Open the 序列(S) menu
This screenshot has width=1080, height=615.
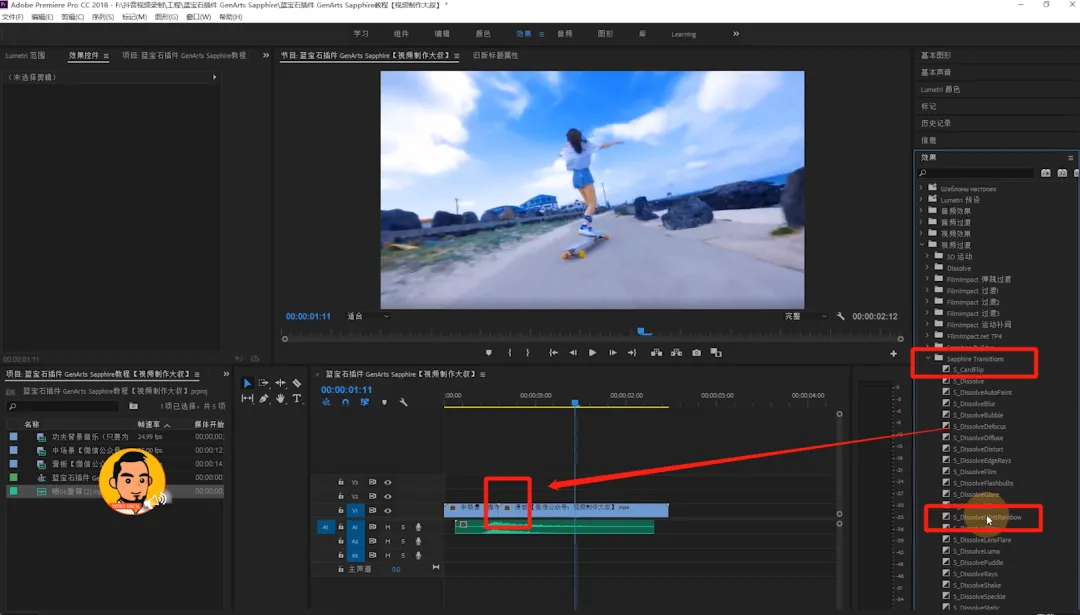click(x=102, y=17)
